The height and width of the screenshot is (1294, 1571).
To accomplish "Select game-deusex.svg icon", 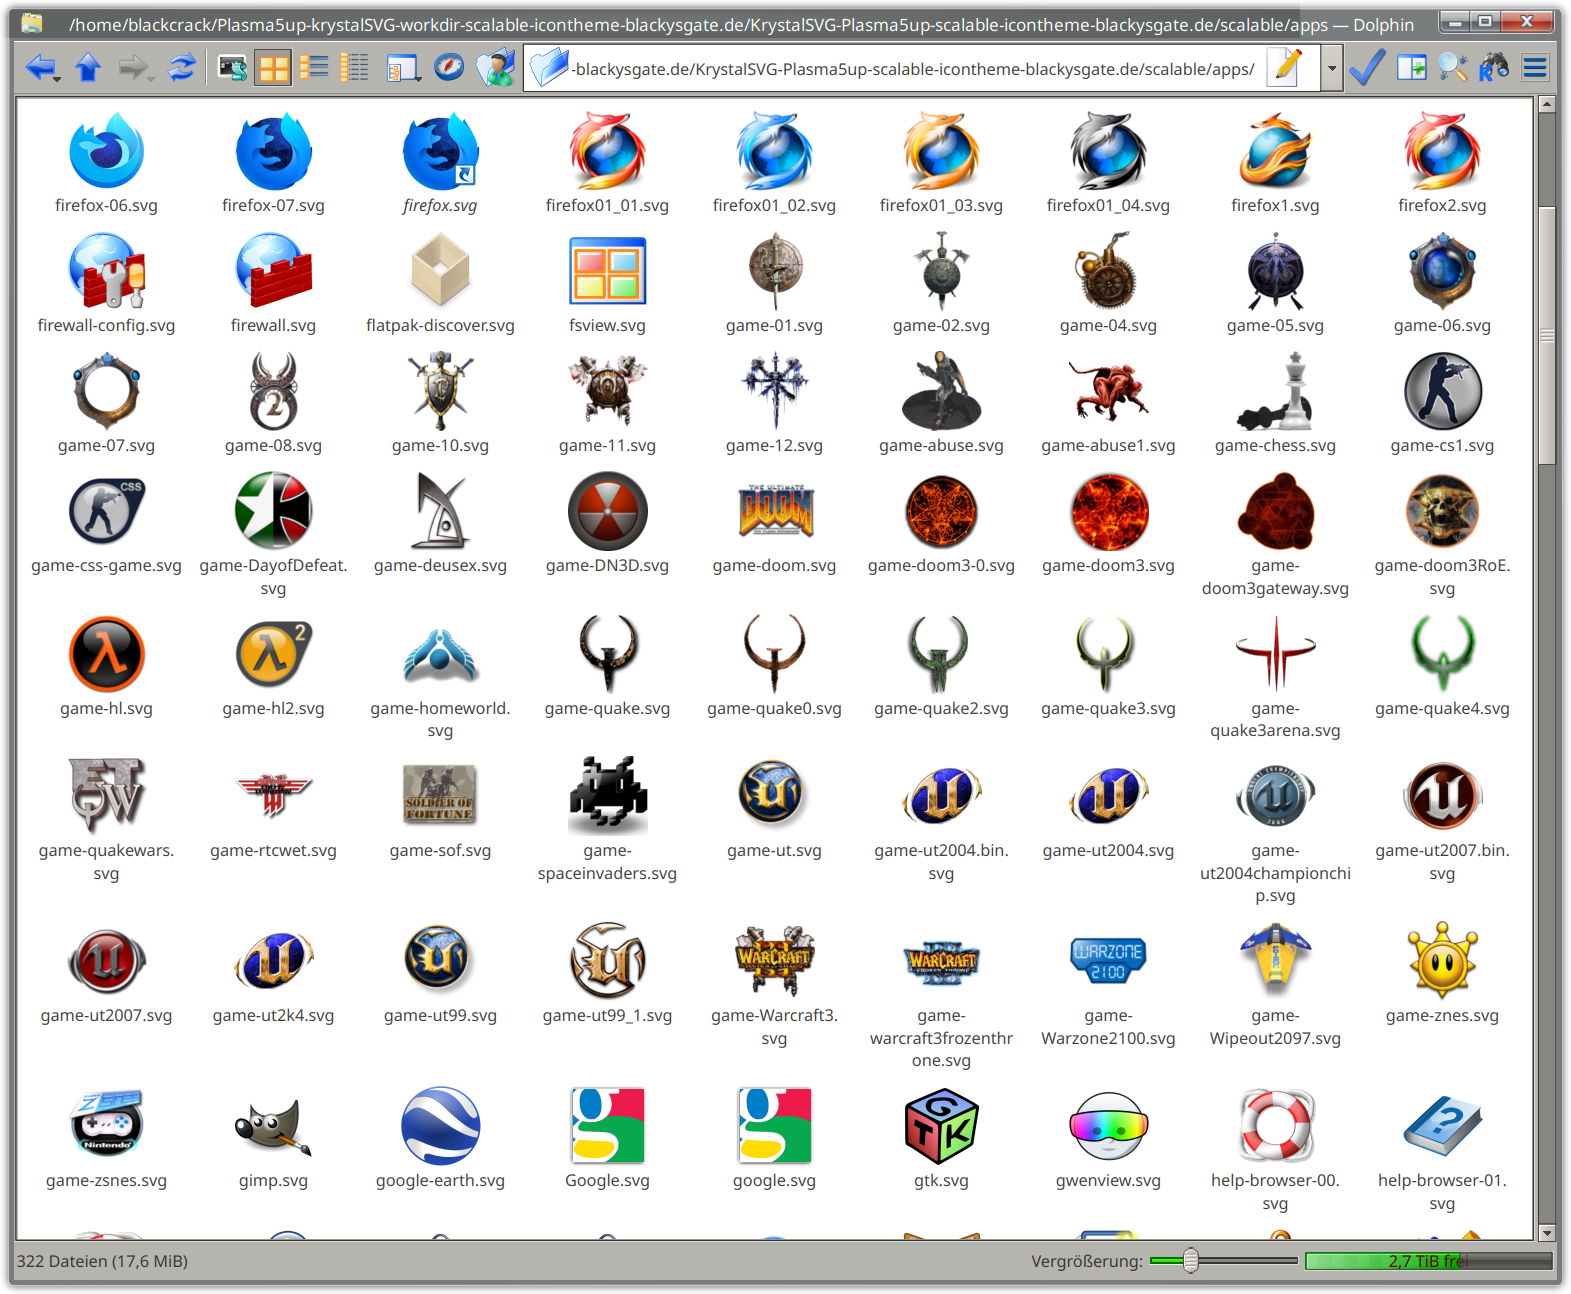I will [x=440, y=512].
